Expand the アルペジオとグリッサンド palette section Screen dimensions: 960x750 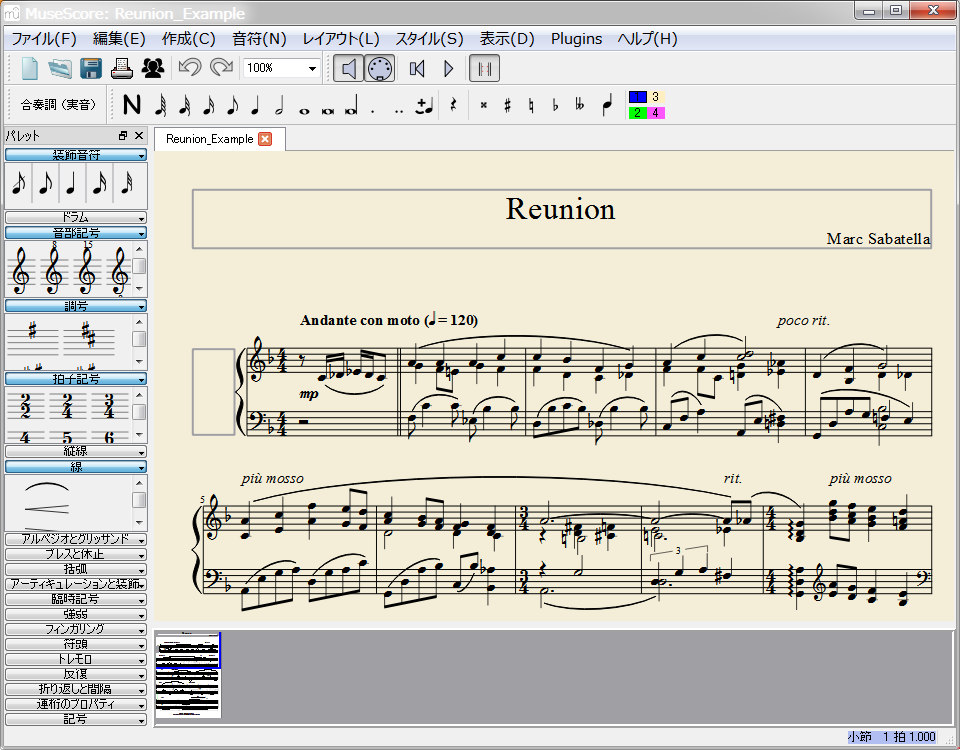pyautogui.click(x=76, y=539)
